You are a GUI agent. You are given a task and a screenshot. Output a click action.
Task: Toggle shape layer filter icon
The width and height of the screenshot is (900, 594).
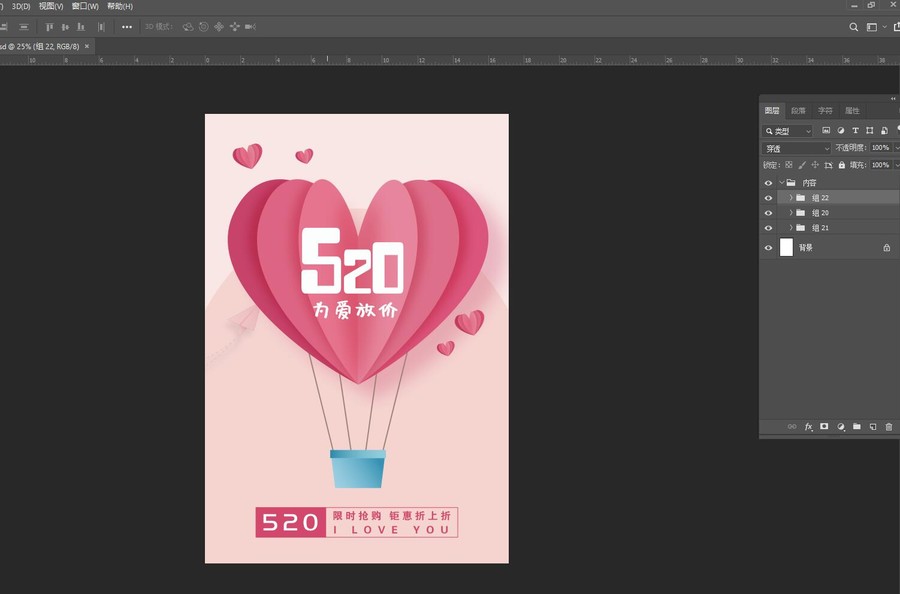click(x=870, y=131)
